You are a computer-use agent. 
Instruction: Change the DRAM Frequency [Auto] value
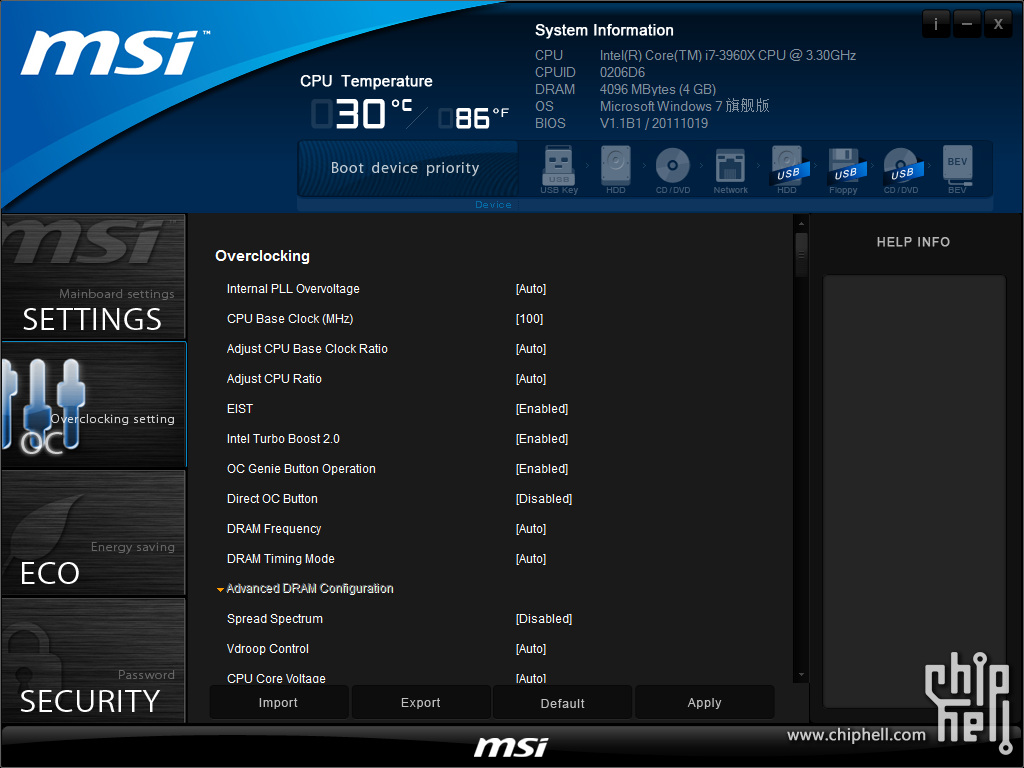(531, 529)
